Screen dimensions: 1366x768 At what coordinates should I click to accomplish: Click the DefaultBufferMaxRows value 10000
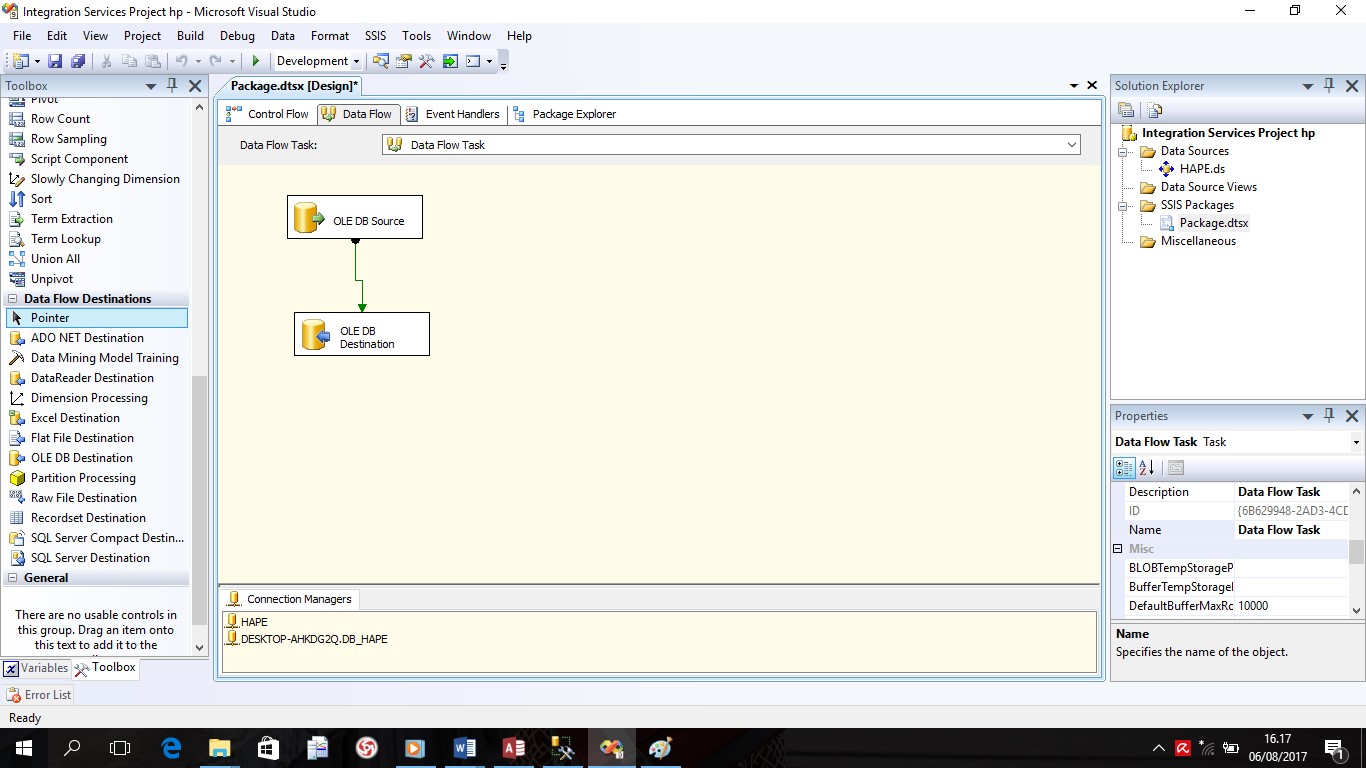(x=1292, y=606)
